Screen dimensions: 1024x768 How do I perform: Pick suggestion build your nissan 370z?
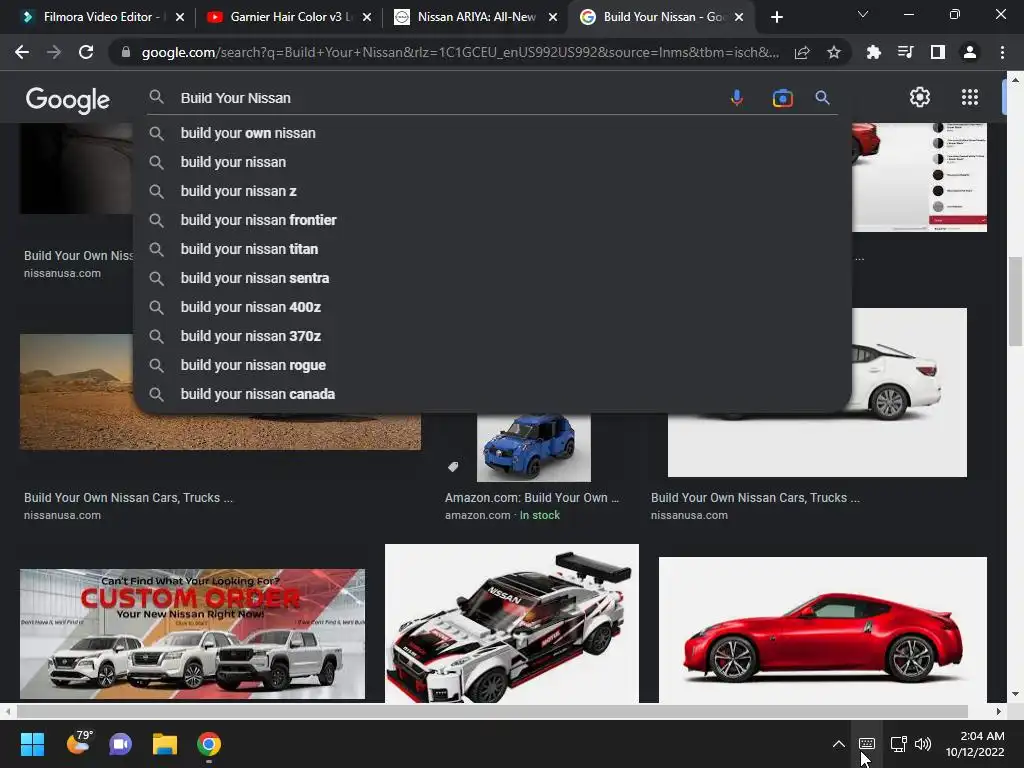coord(492,336)
